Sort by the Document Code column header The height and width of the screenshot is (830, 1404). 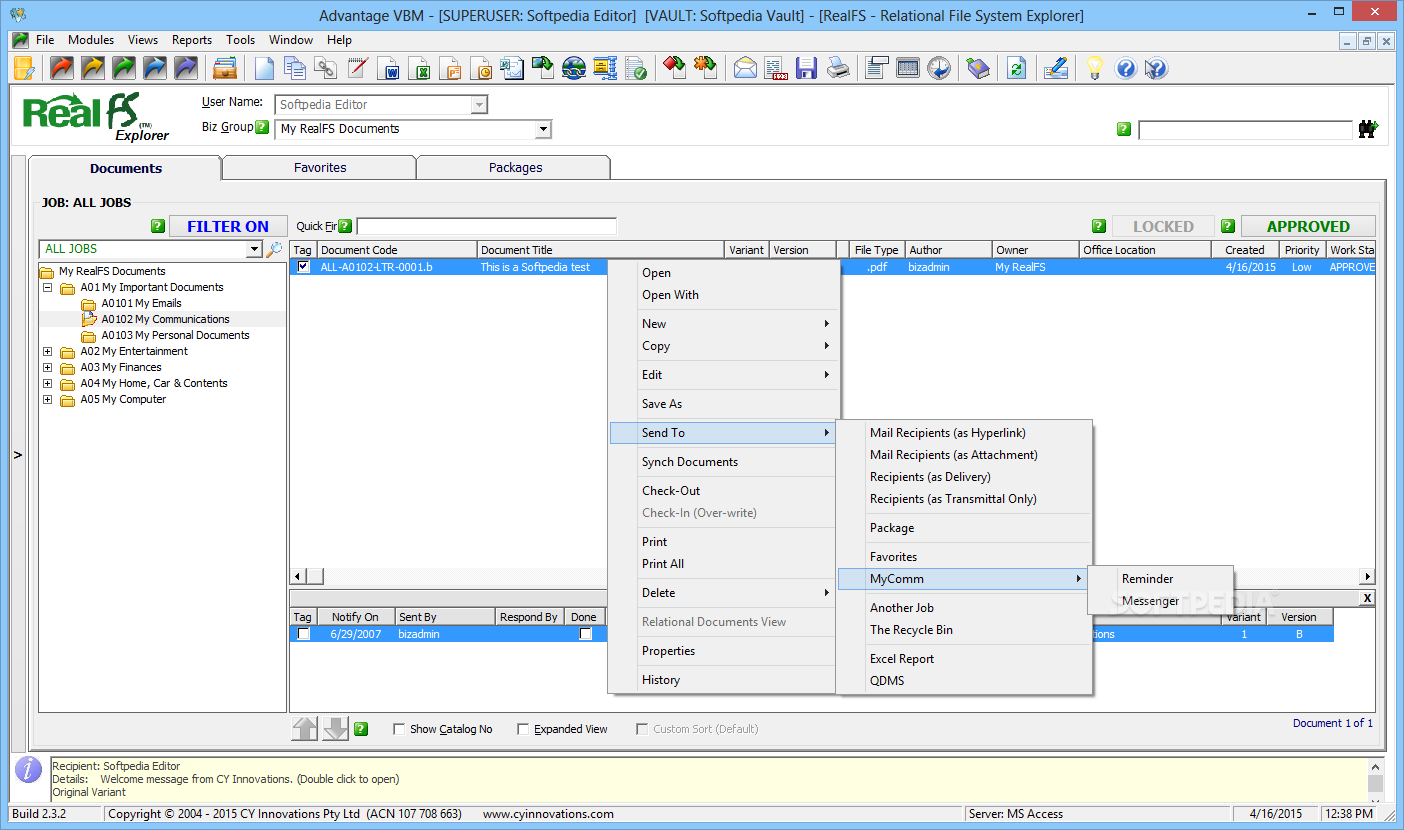(x=397, y=250)
